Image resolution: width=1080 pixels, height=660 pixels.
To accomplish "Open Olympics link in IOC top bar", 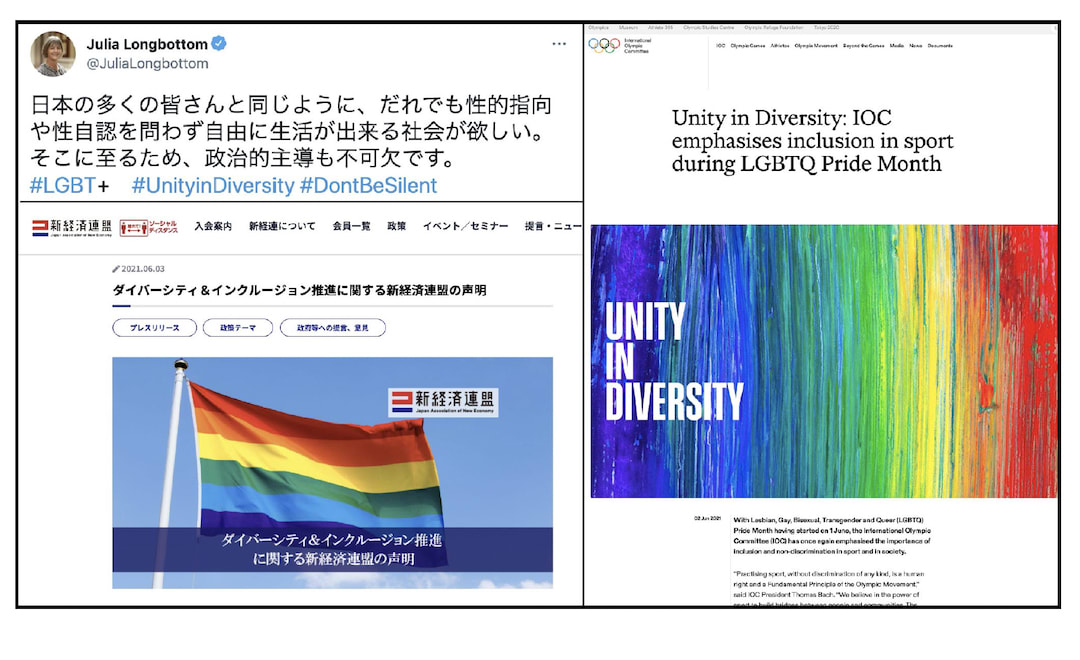I will click(x=599, y=28).
